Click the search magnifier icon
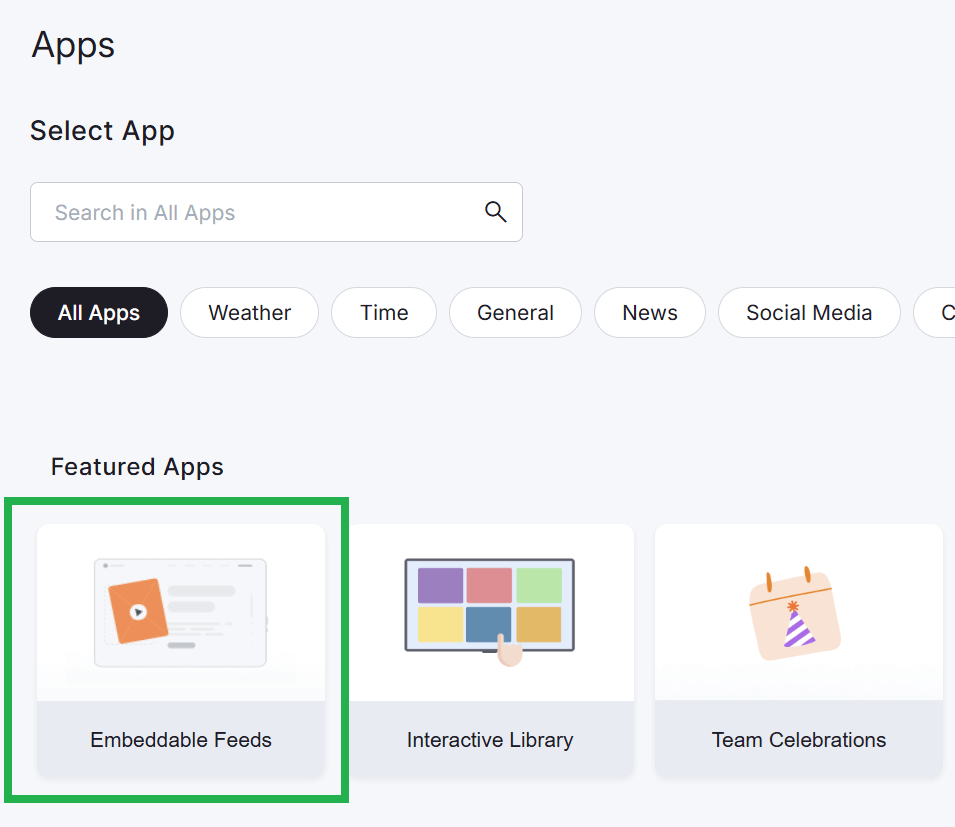This screenshot has width=955, height=827. coord(495,212)
